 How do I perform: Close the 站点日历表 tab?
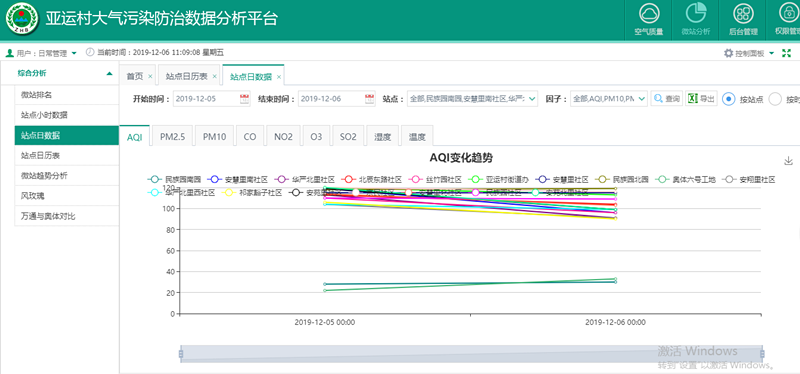tap(214, 77)
